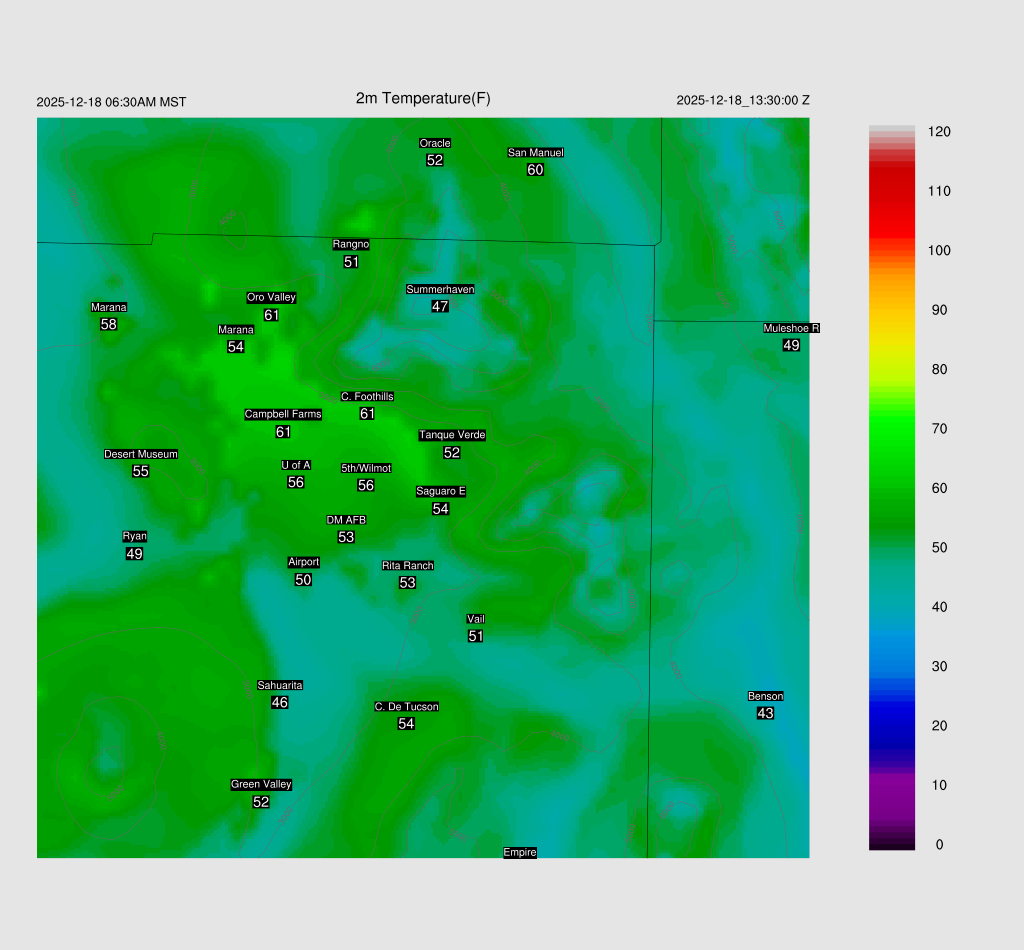Click the purple section of the colorbar
The height and width of the screenshot is (950, 1024).
point(891,795)
